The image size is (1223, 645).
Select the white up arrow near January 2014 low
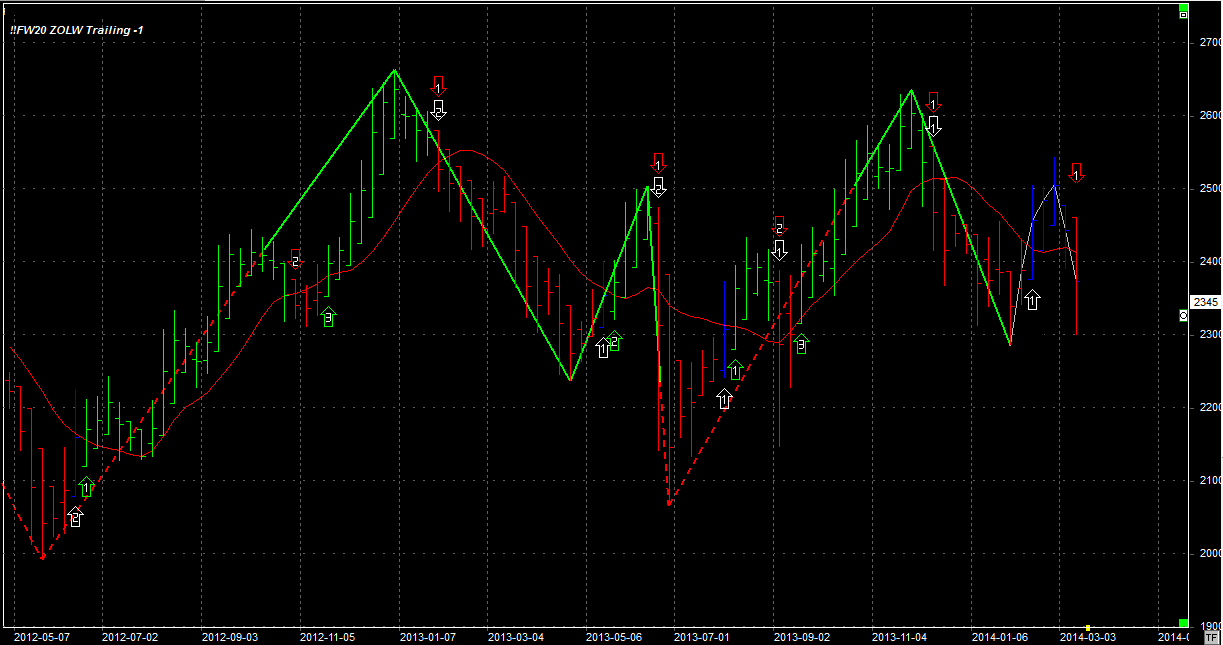click(x=1032, y=298)
